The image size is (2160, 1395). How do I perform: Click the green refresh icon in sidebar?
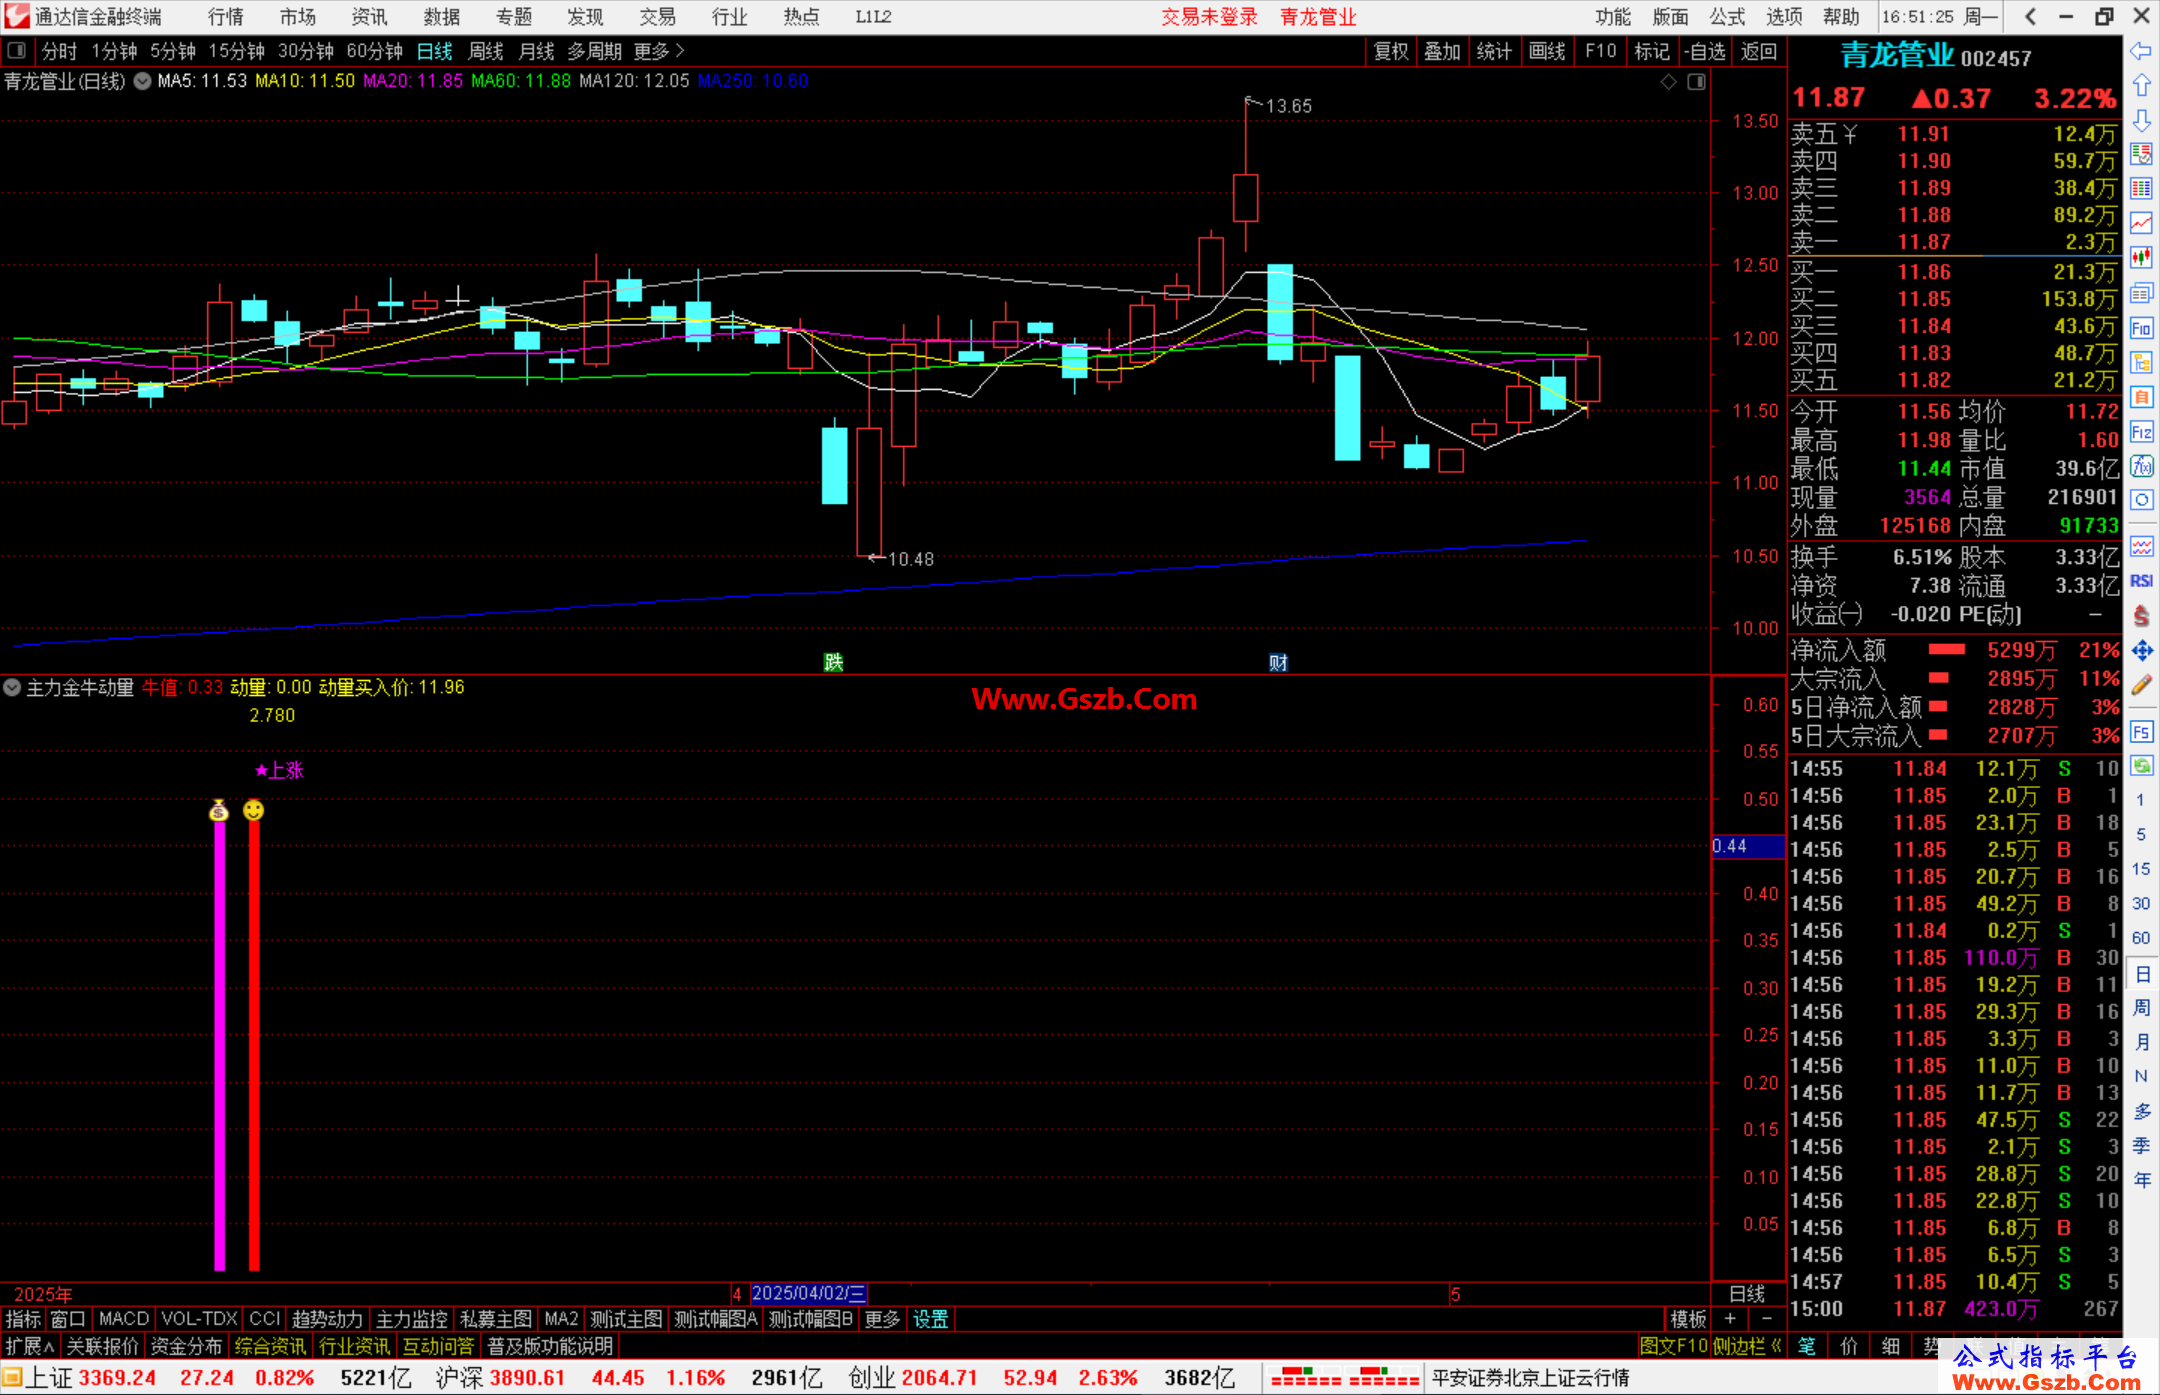(2141, 766)
